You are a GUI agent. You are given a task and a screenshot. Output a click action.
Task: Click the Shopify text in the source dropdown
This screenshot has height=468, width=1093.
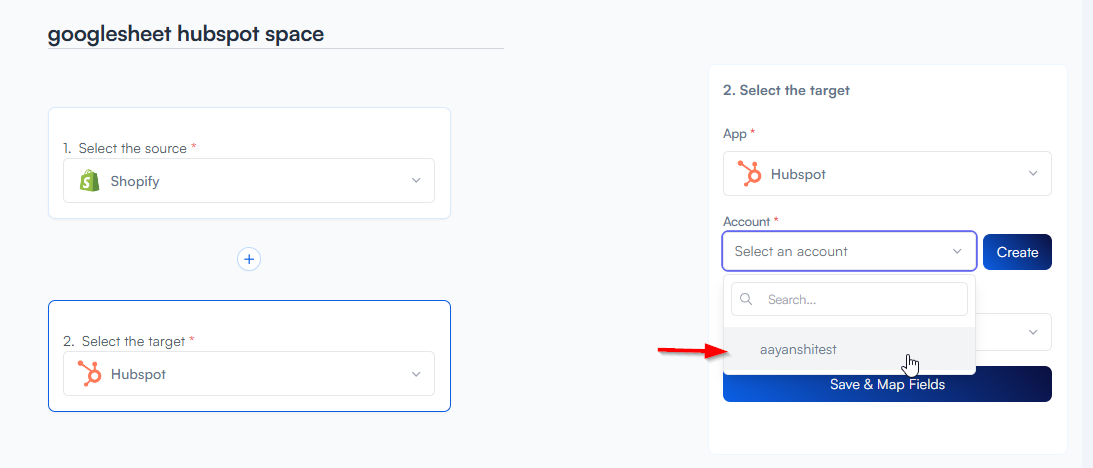click(135, 181)
